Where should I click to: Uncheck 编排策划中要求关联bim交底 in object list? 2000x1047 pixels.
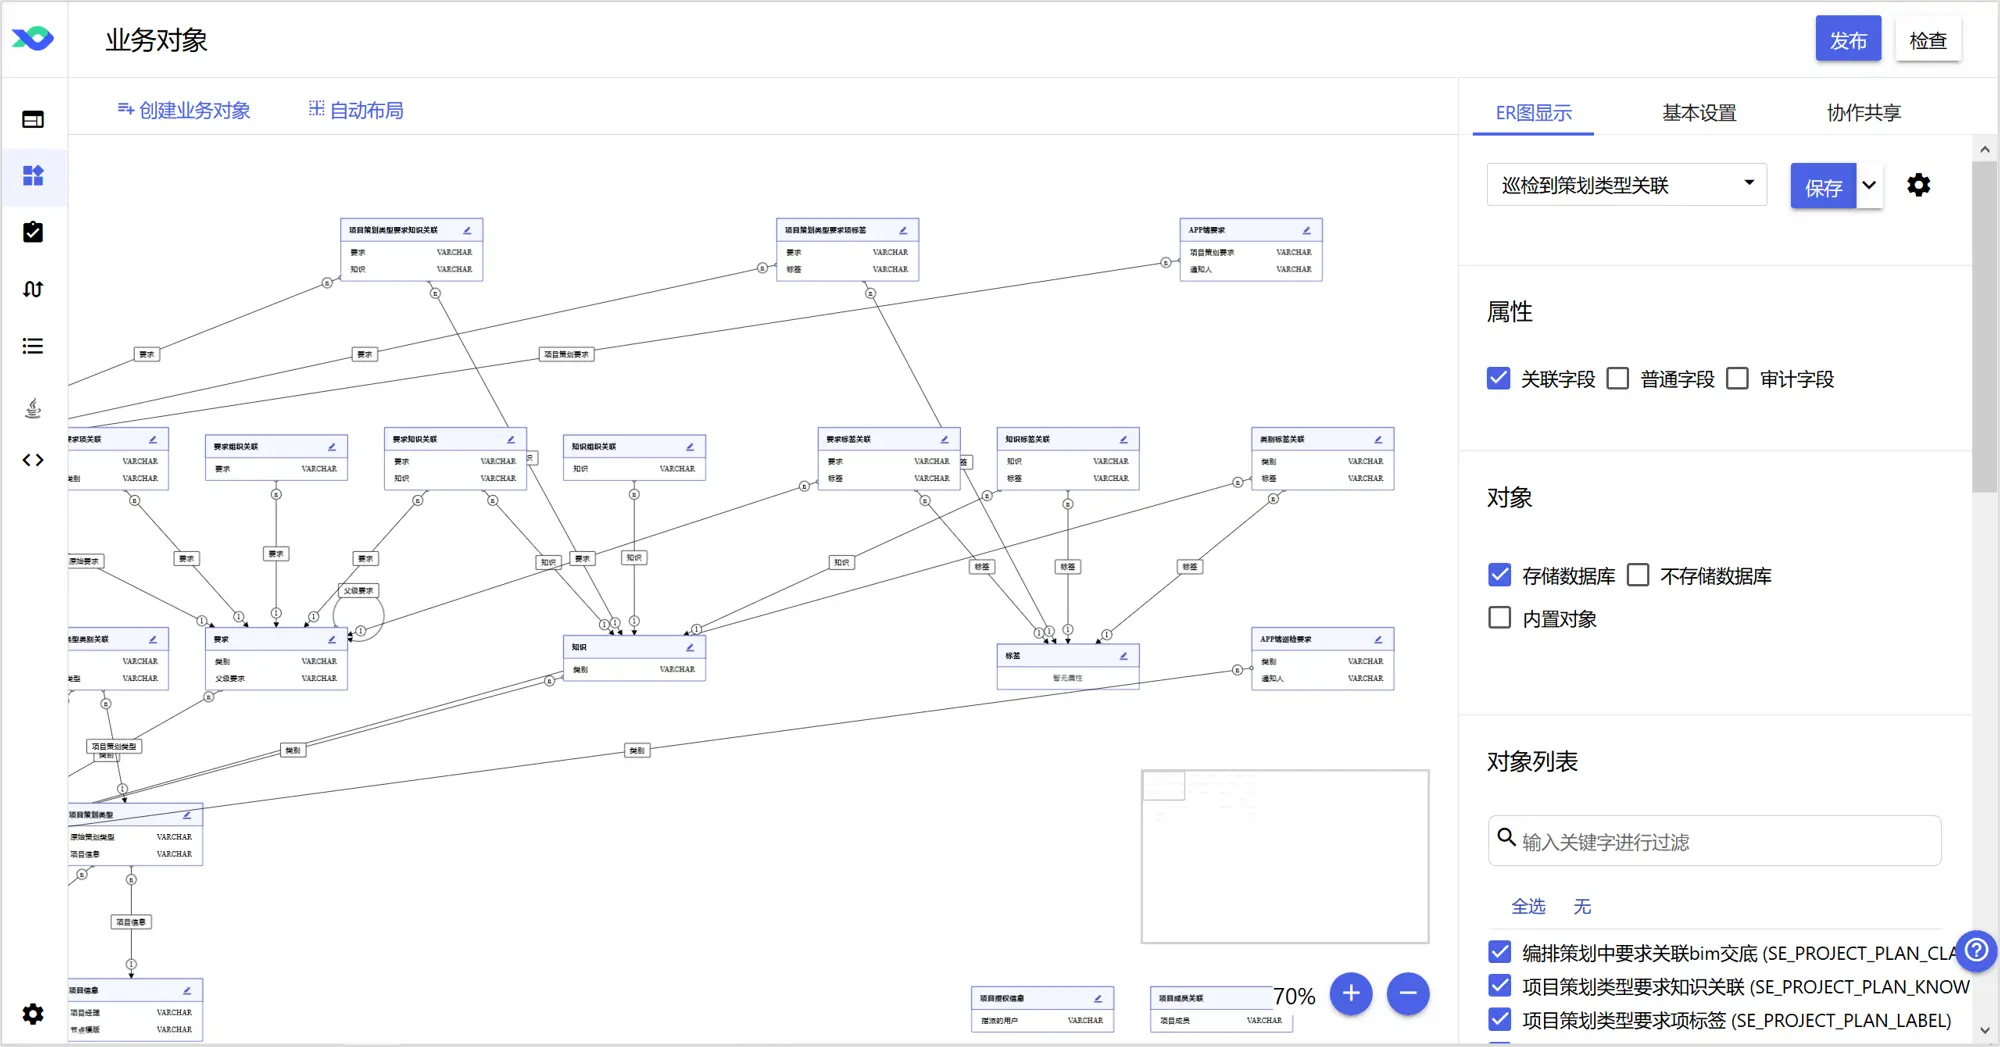[1499, 952]
